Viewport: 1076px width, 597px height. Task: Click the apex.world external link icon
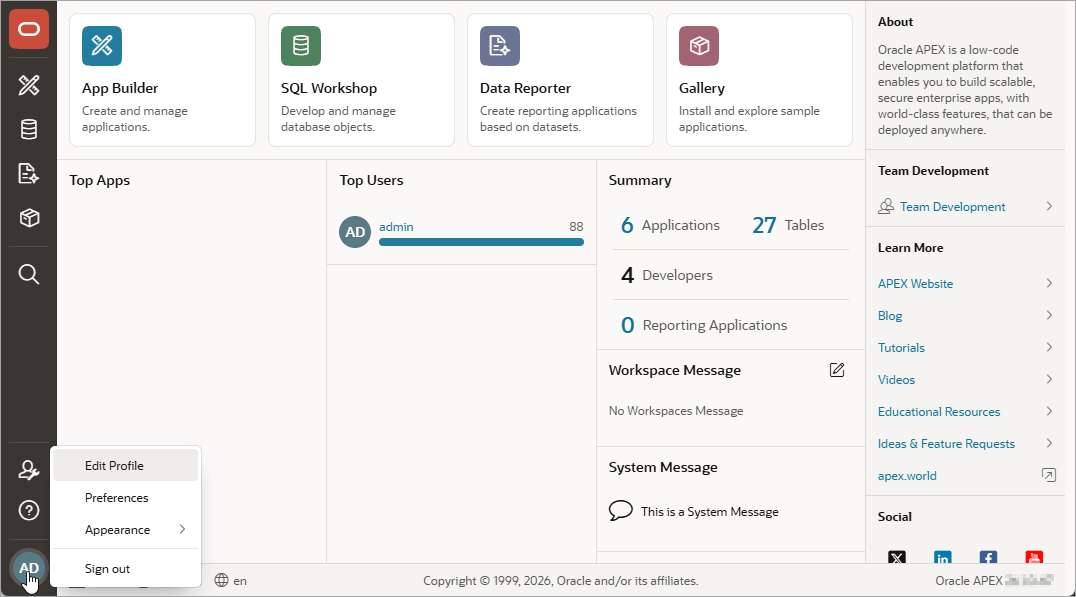1049,475
